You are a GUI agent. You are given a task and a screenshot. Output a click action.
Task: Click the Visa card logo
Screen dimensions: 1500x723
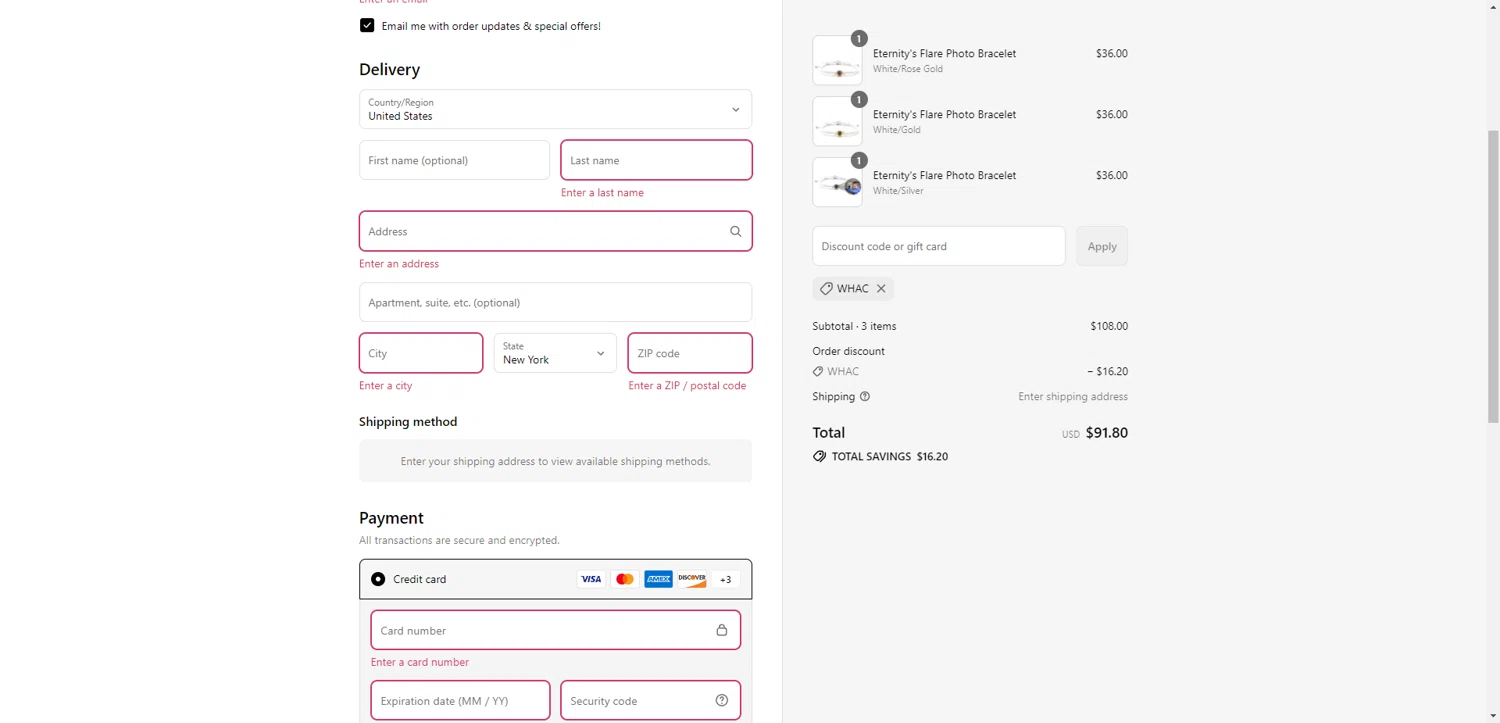[x=591, y=579]
